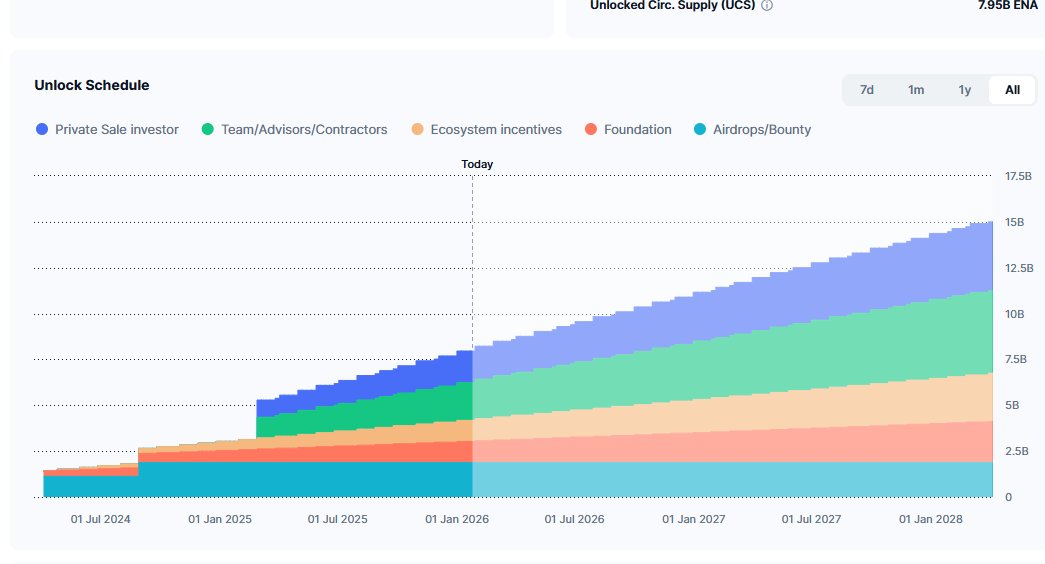Click the Today marker label

pos(477,164)
